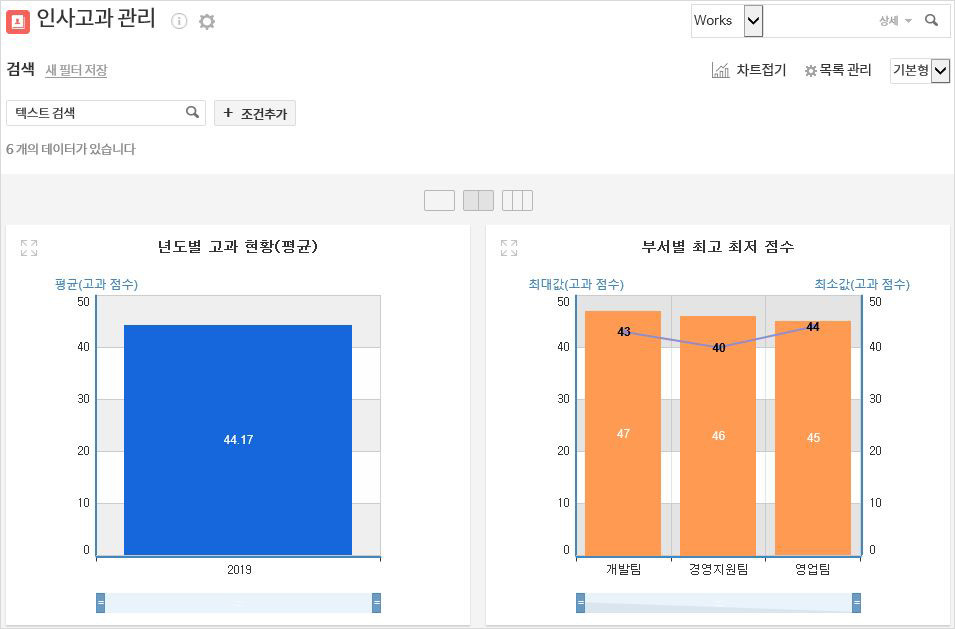The height and width of the screenshot is (629, 955).
Task: Switch to single-column chart layout
Action: 439,200
